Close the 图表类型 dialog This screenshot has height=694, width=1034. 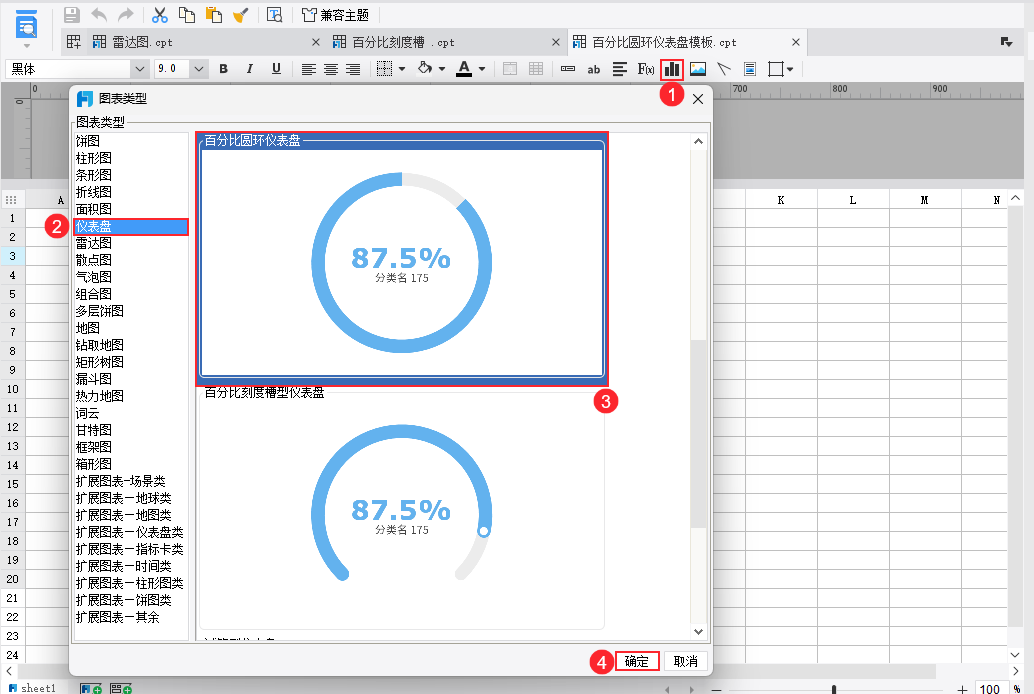[x=698, y=99]
